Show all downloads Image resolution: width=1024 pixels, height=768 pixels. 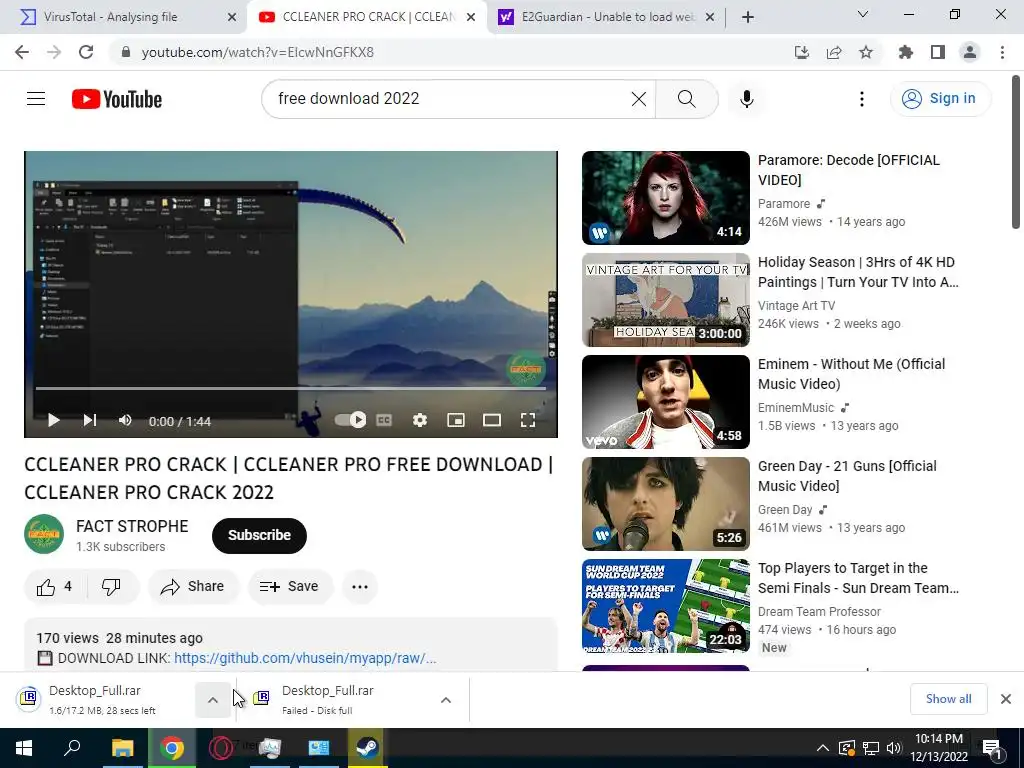coord(948,699)
